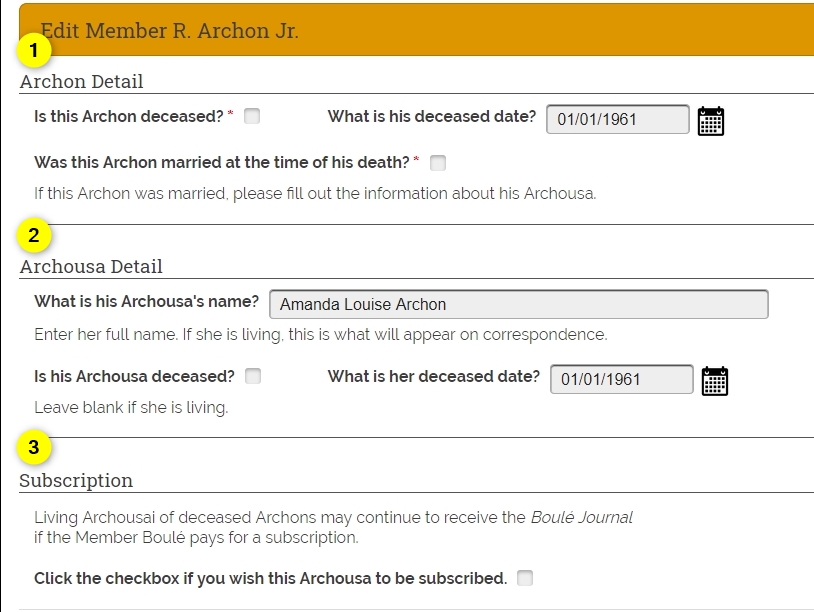
Task: Click the yellow step 3 marker
Action: (x=34, y=447)
